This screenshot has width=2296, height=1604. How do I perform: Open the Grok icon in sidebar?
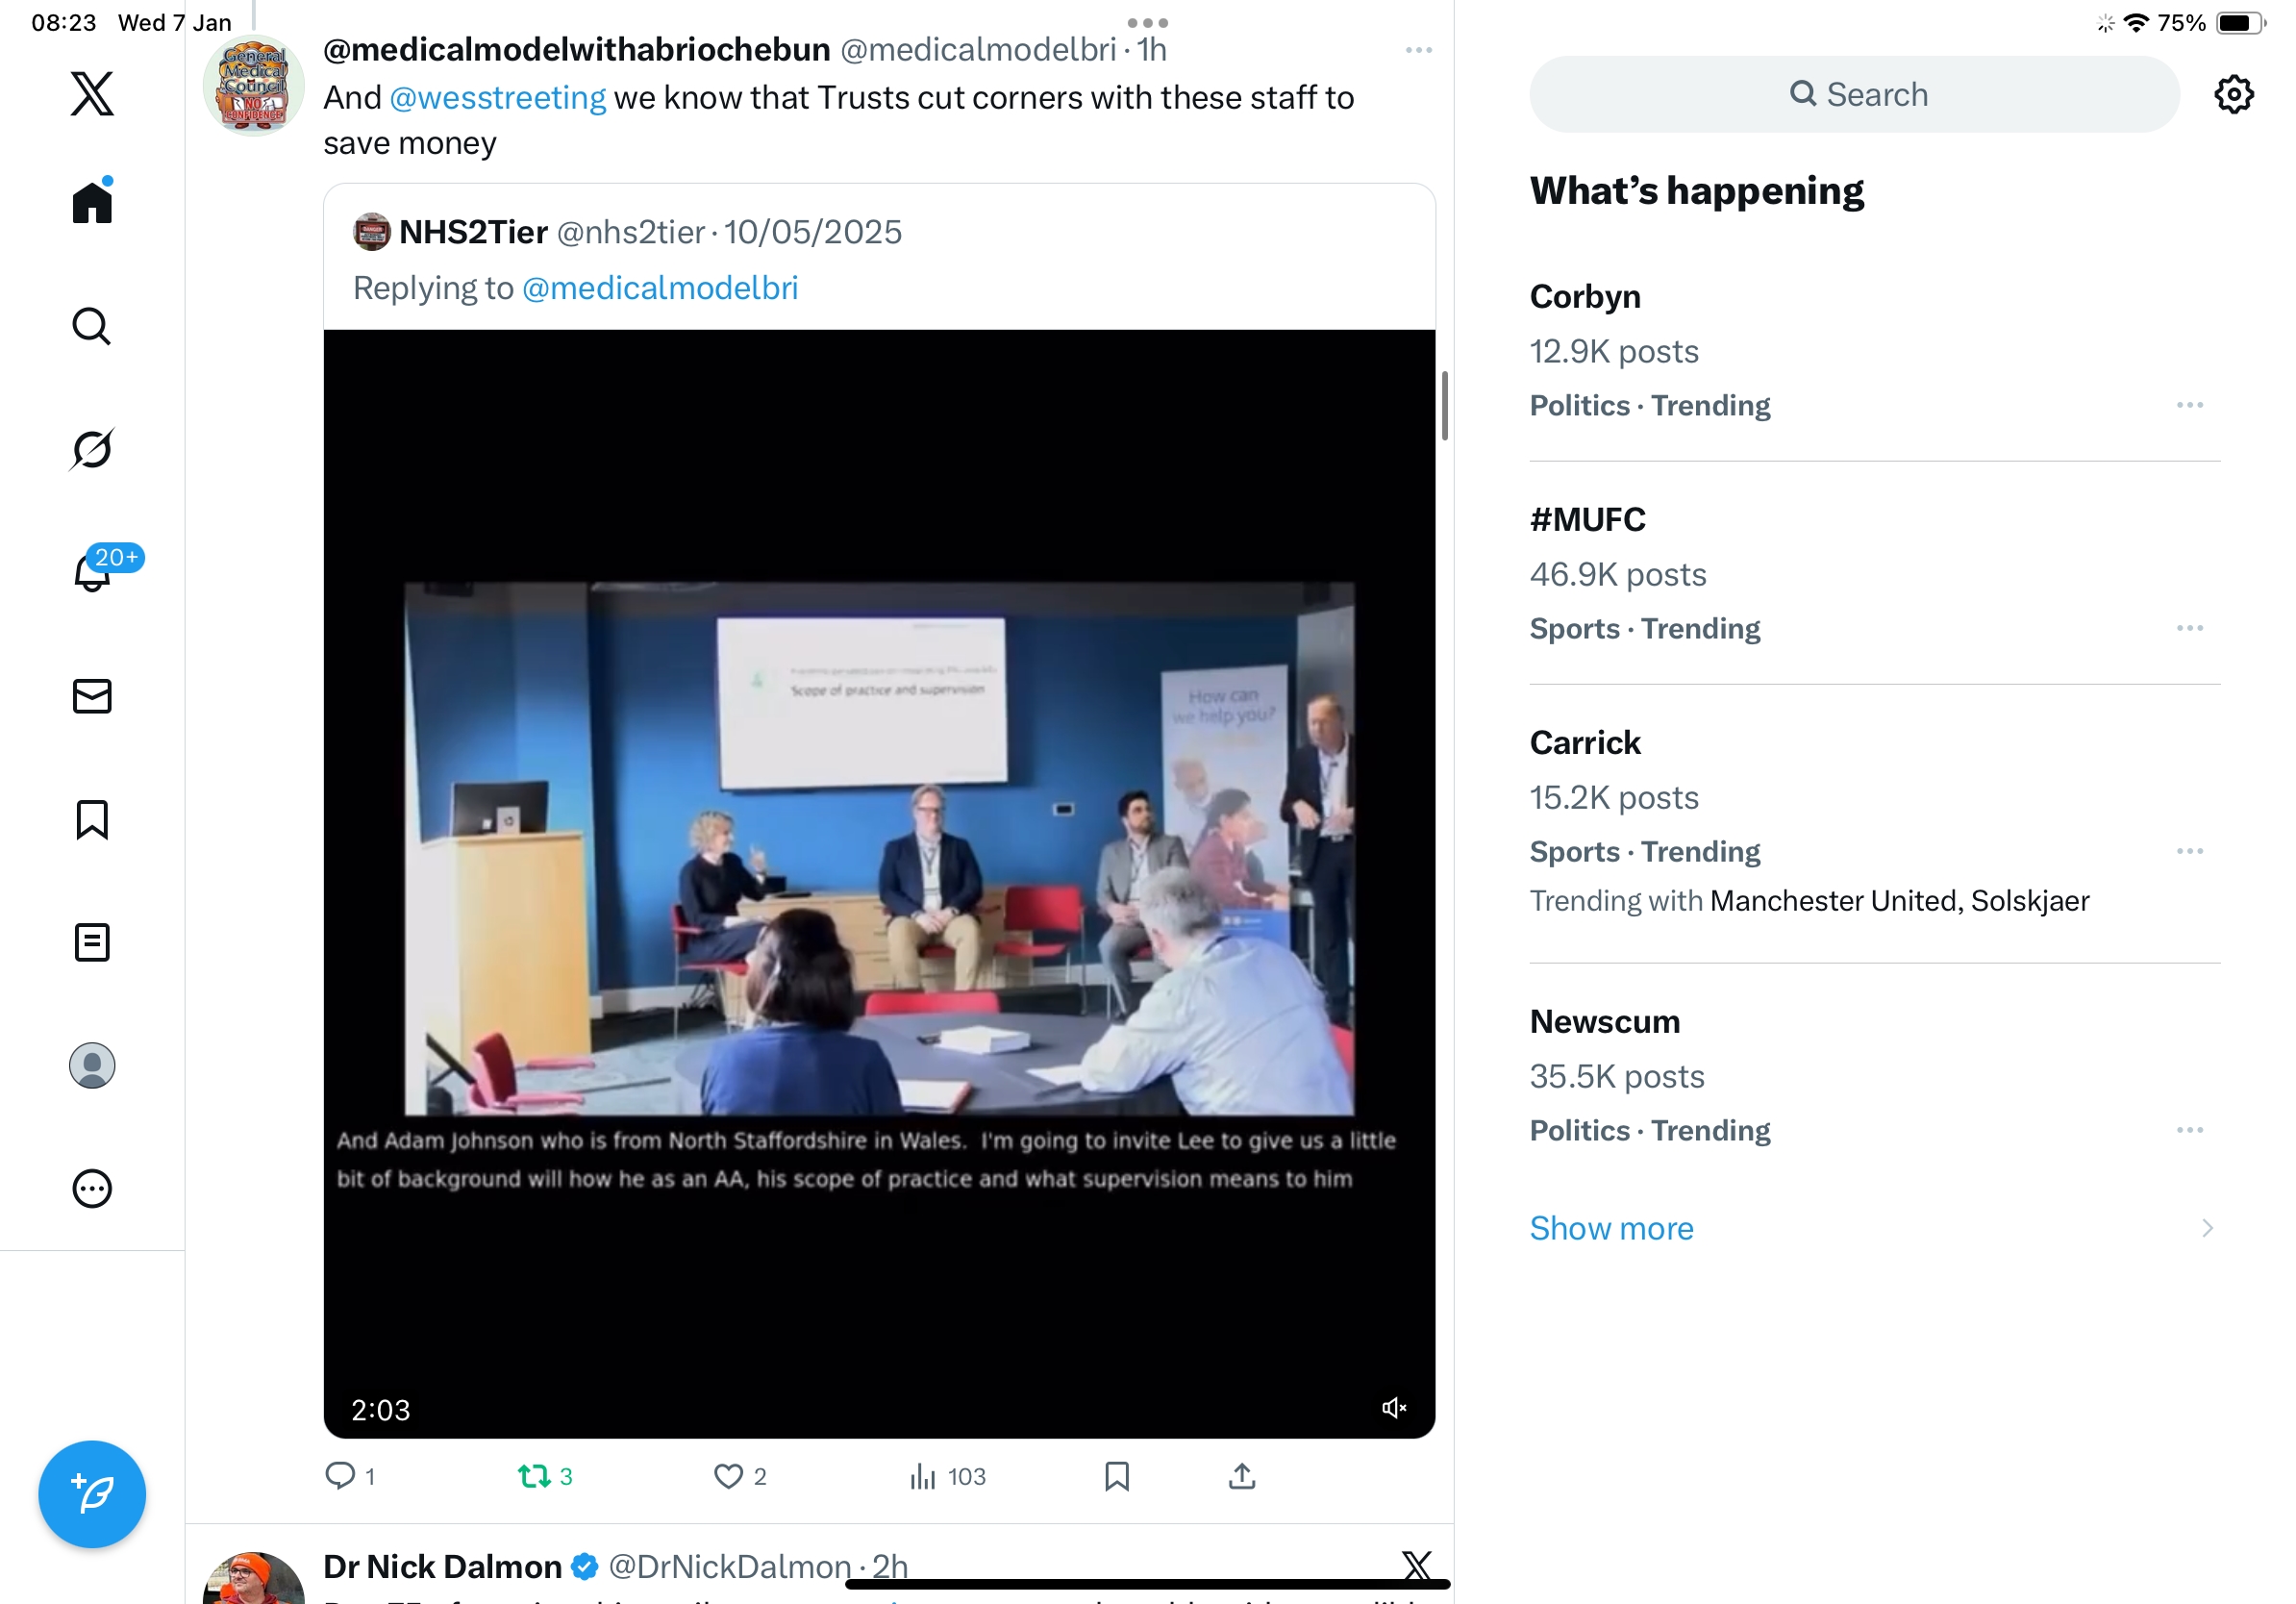(92, 449)
